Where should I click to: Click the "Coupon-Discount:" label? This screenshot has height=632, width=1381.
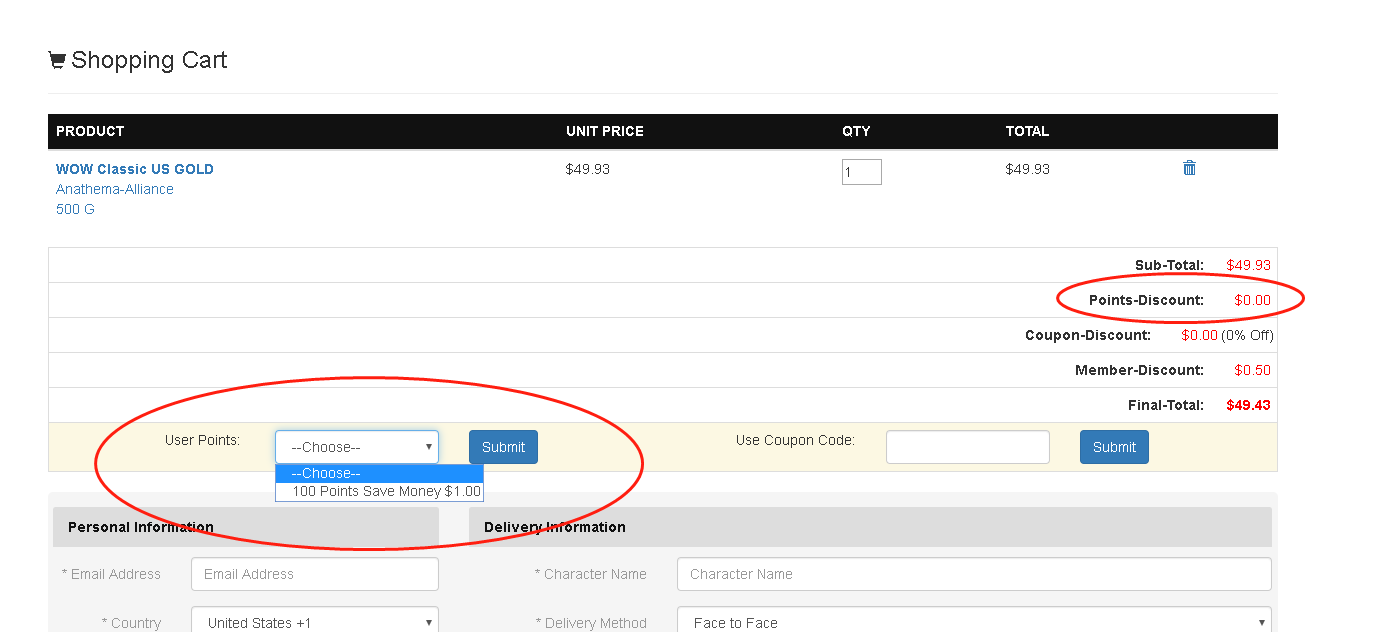[1088, 335]
